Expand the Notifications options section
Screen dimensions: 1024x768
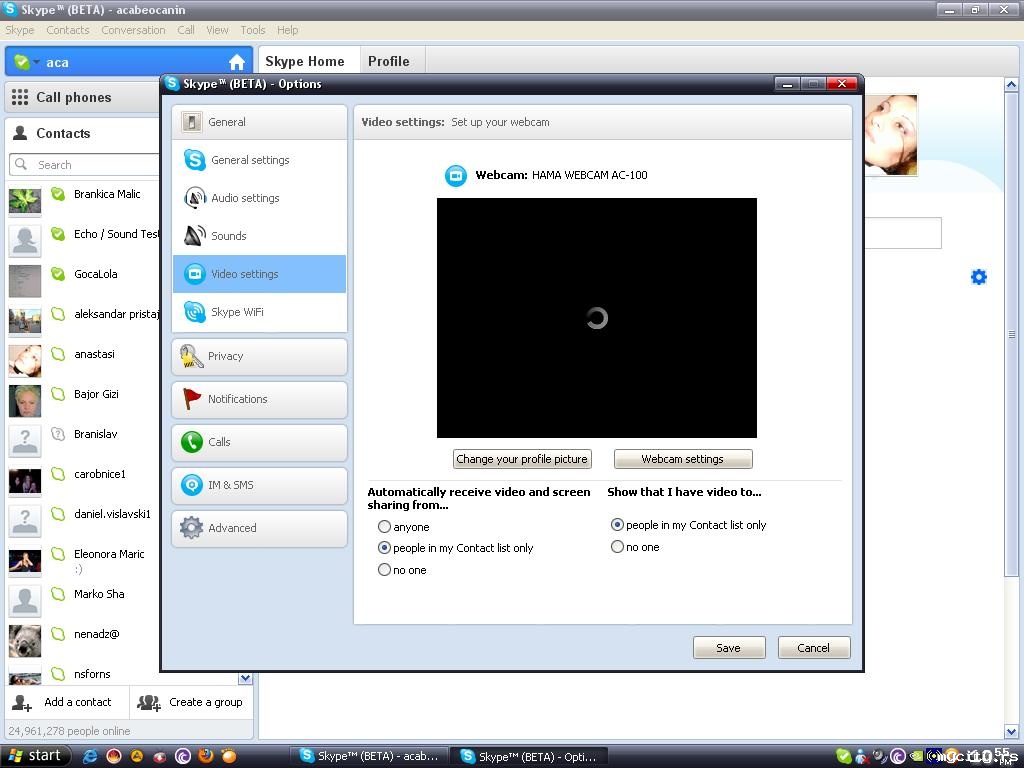(259, 400)
